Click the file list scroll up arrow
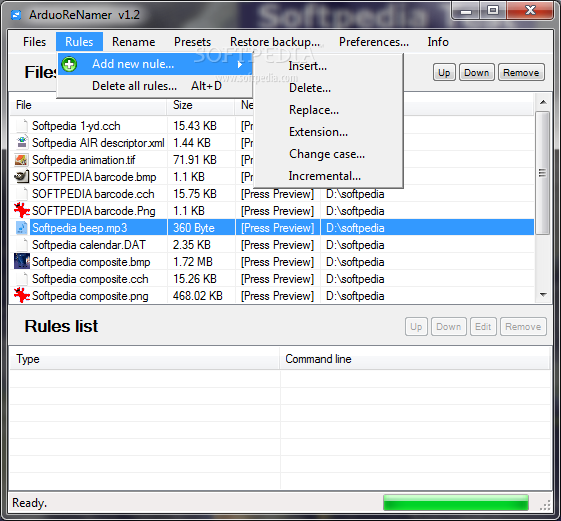Image resolution: width=561 pixels, height=521 pixels. coord(543,102)
